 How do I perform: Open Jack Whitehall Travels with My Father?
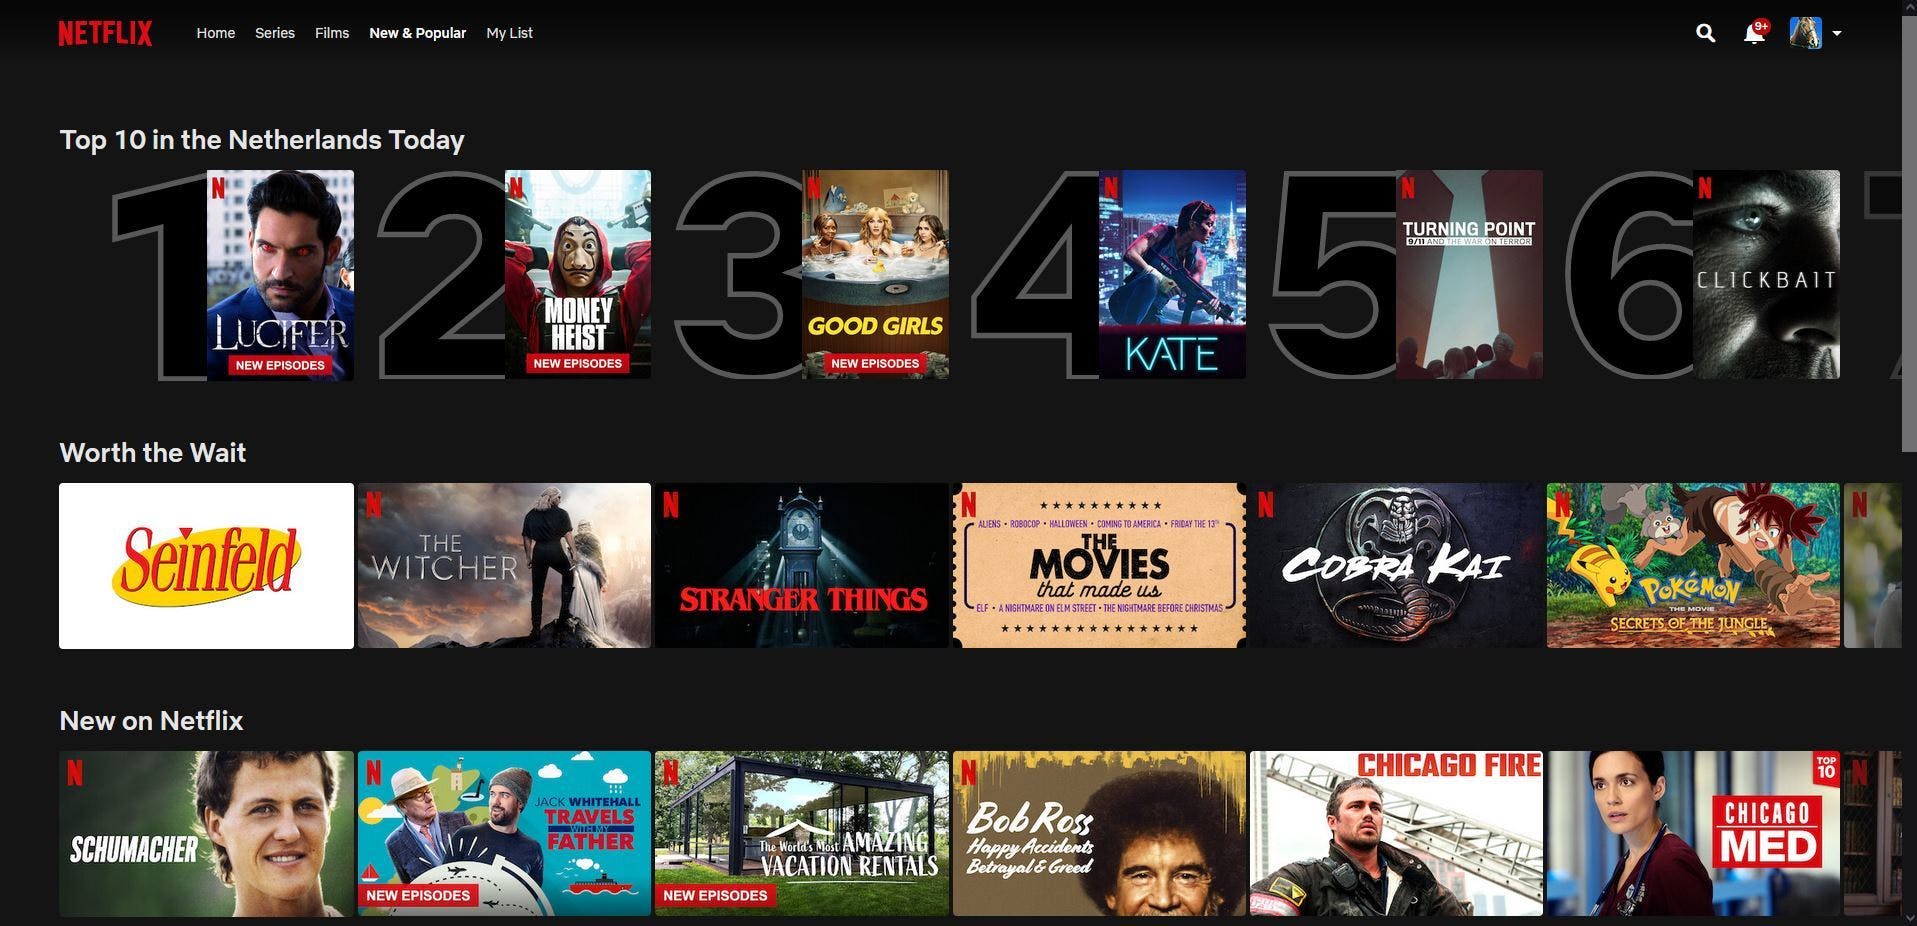(x=504, y=834)
